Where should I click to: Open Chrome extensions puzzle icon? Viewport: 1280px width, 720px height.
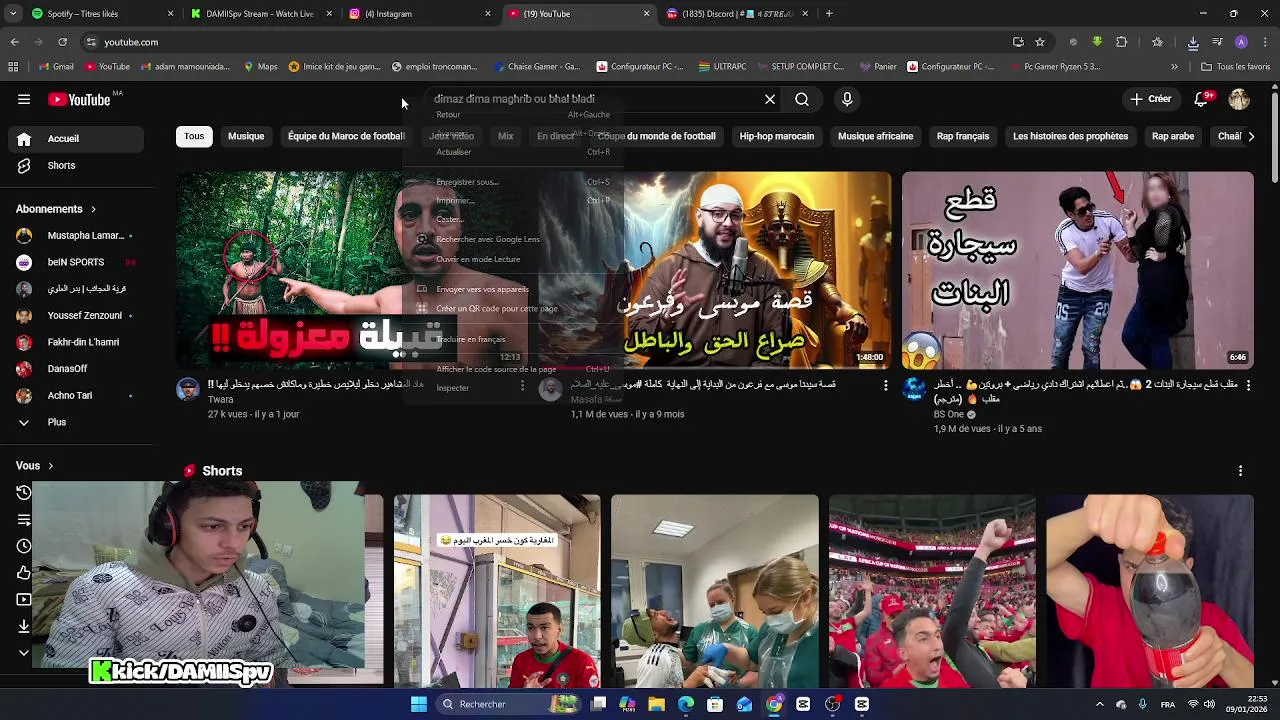tap(1121, 42)
